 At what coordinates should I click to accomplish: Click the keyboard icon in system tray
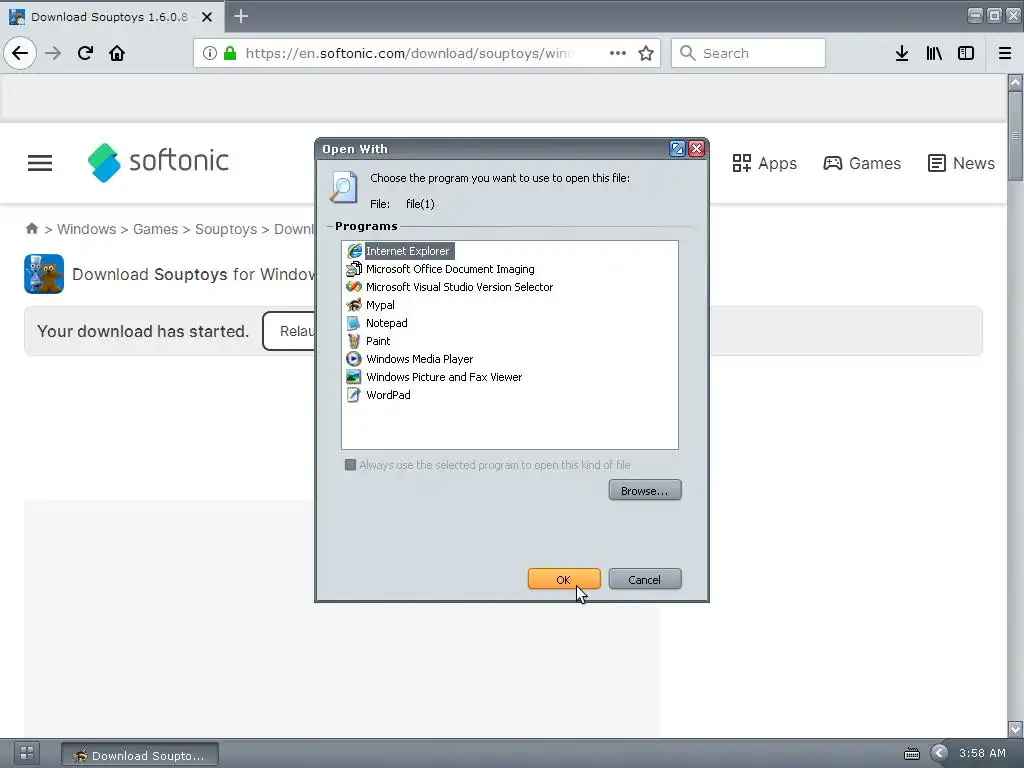pos(912,754)
